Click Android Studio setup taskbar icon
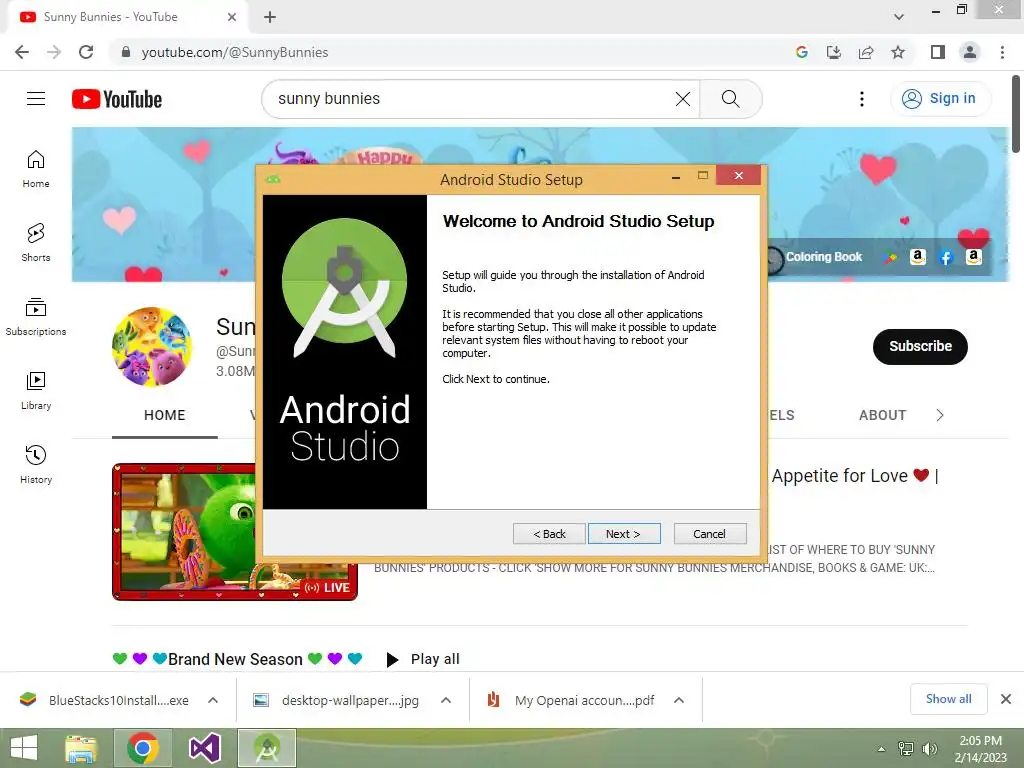1024x768 pixels. (266, 748)
